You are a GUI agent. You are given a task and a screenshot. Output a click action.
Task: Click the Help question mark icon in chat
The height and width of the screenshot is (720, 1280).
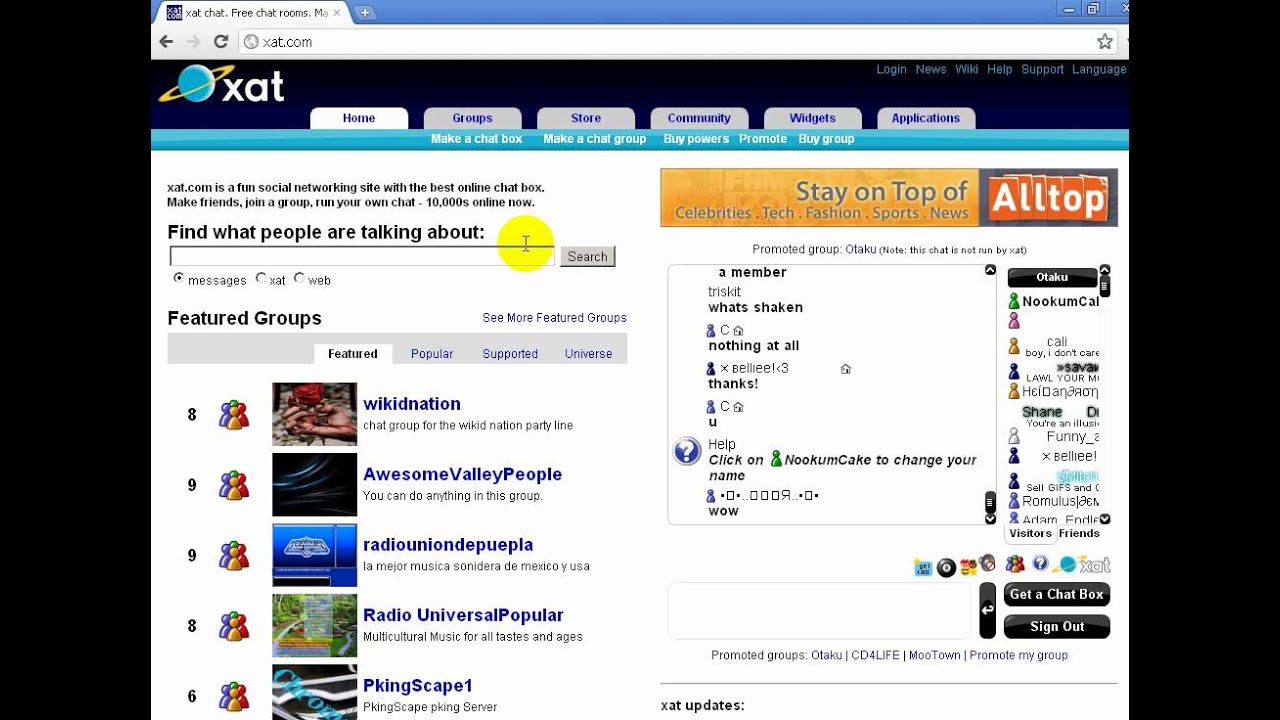(687, 451)
